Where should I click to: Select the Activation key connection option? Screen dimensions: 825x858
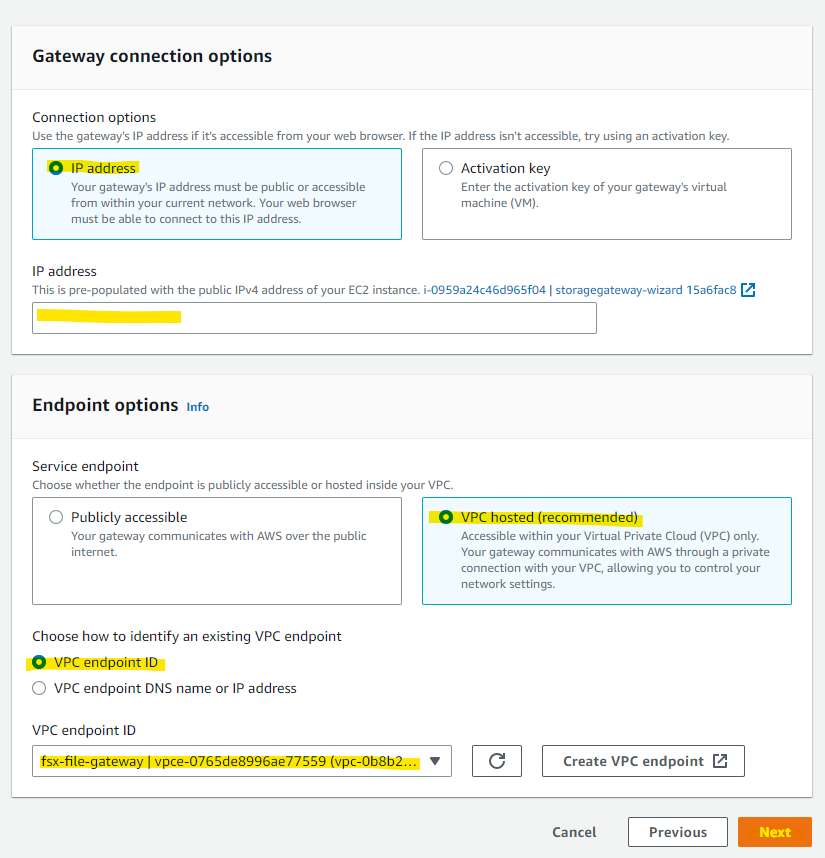click(446, 168)
